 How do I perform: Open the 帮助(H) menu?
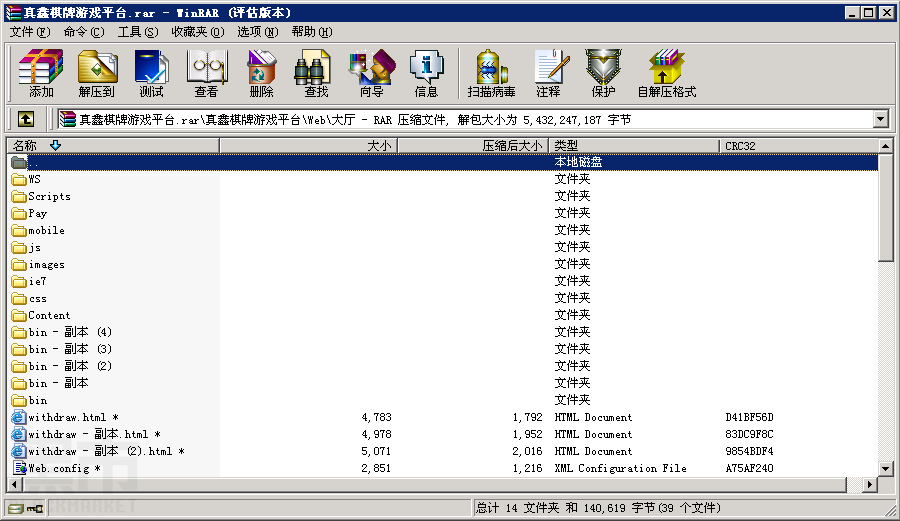(312, 32)
